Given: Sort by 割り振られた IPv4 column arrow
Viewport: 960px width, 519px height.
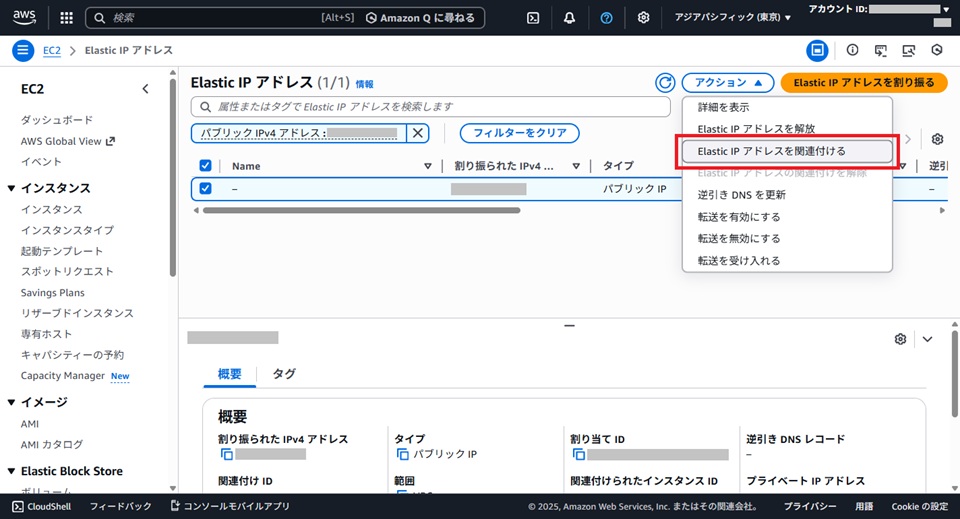Looking at the screenshot, I should 576,166.
